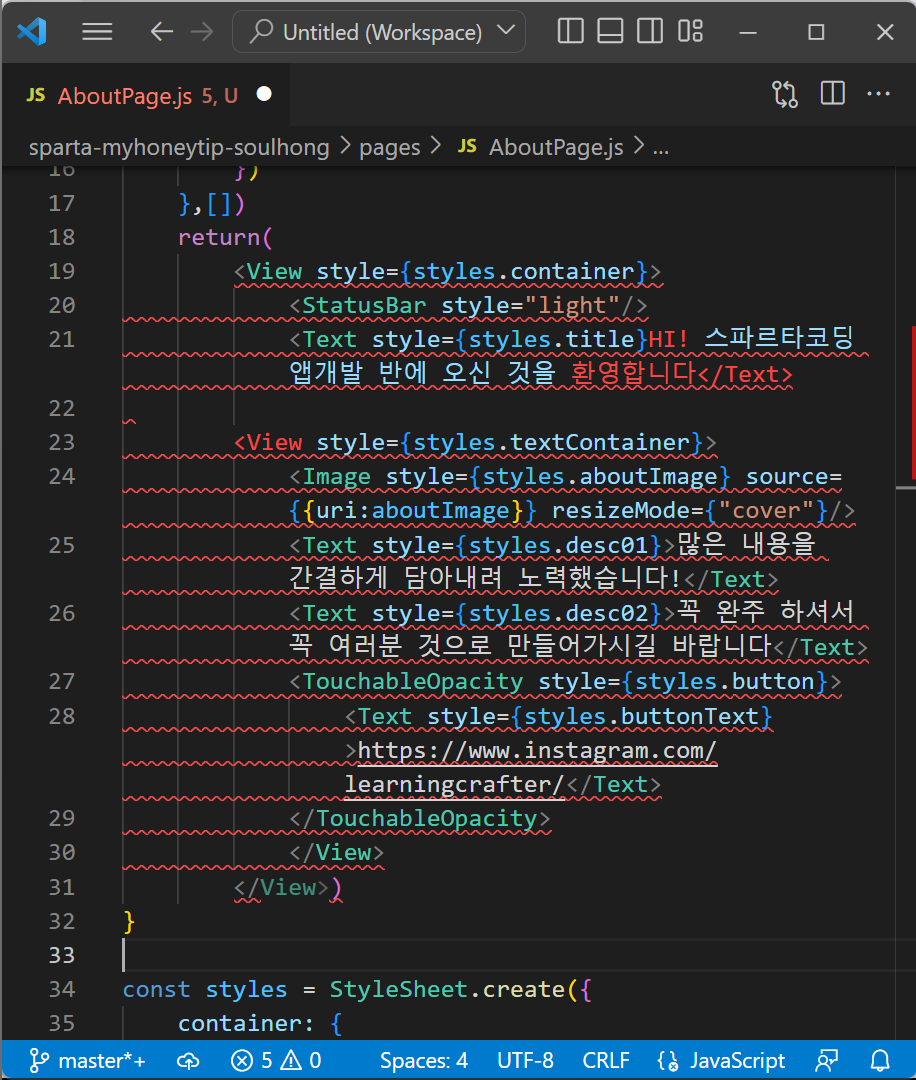Open the Problems view showing 5 errors

click(276, 1060)
